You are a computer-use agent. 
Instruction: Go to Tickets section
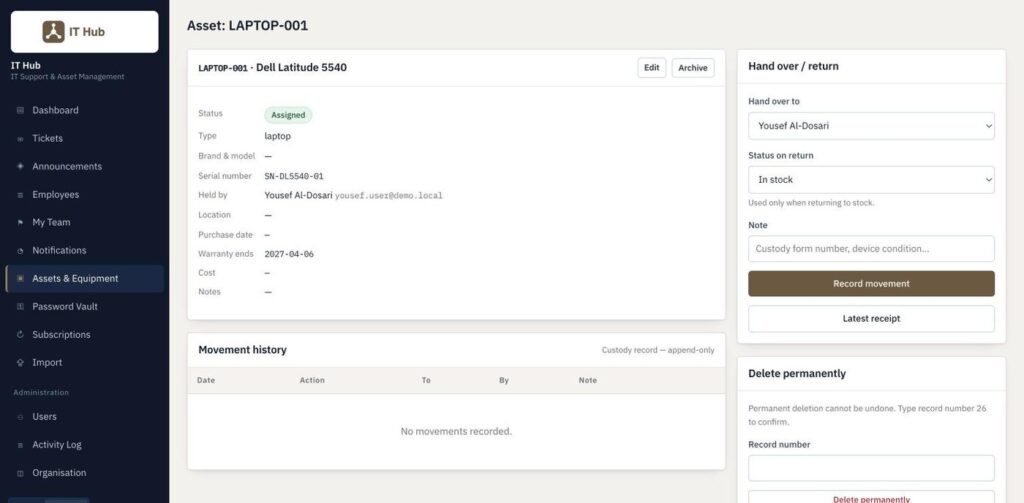pos(84,138)
